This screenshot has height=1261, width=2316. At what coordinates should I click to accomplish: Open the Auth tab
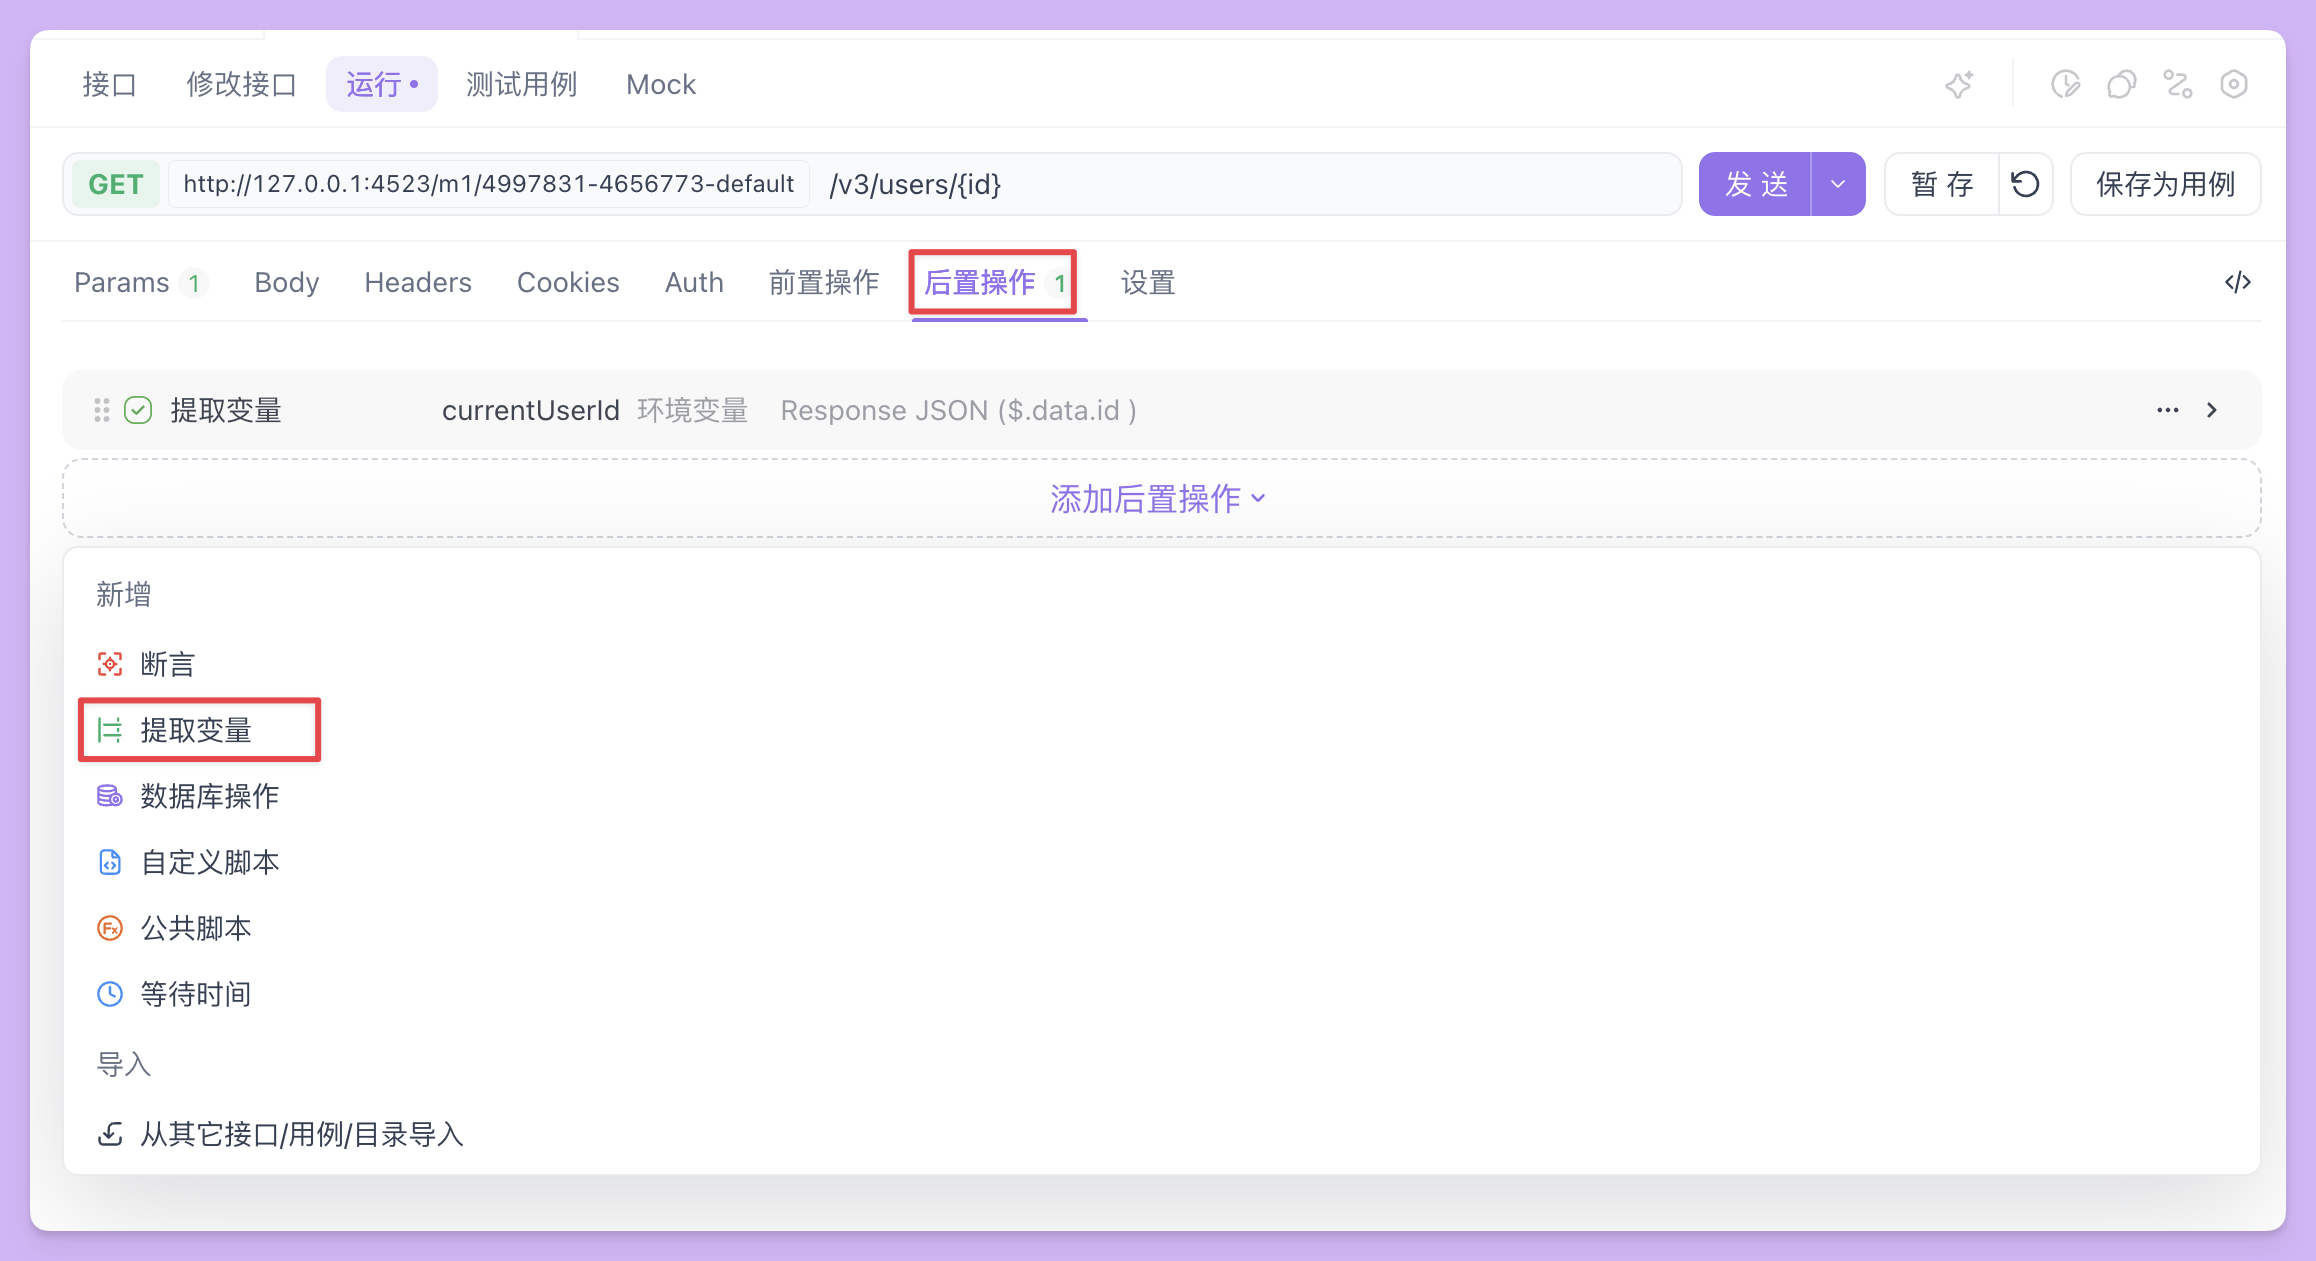pyautogui.click(x=694, y=283)
